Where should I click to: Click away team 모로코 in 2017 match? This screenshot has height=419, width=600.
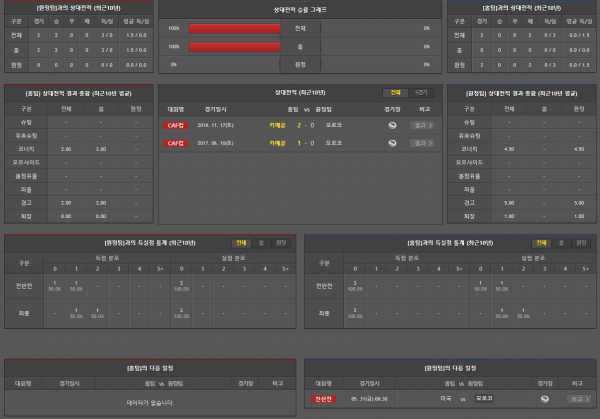point(334,143)
